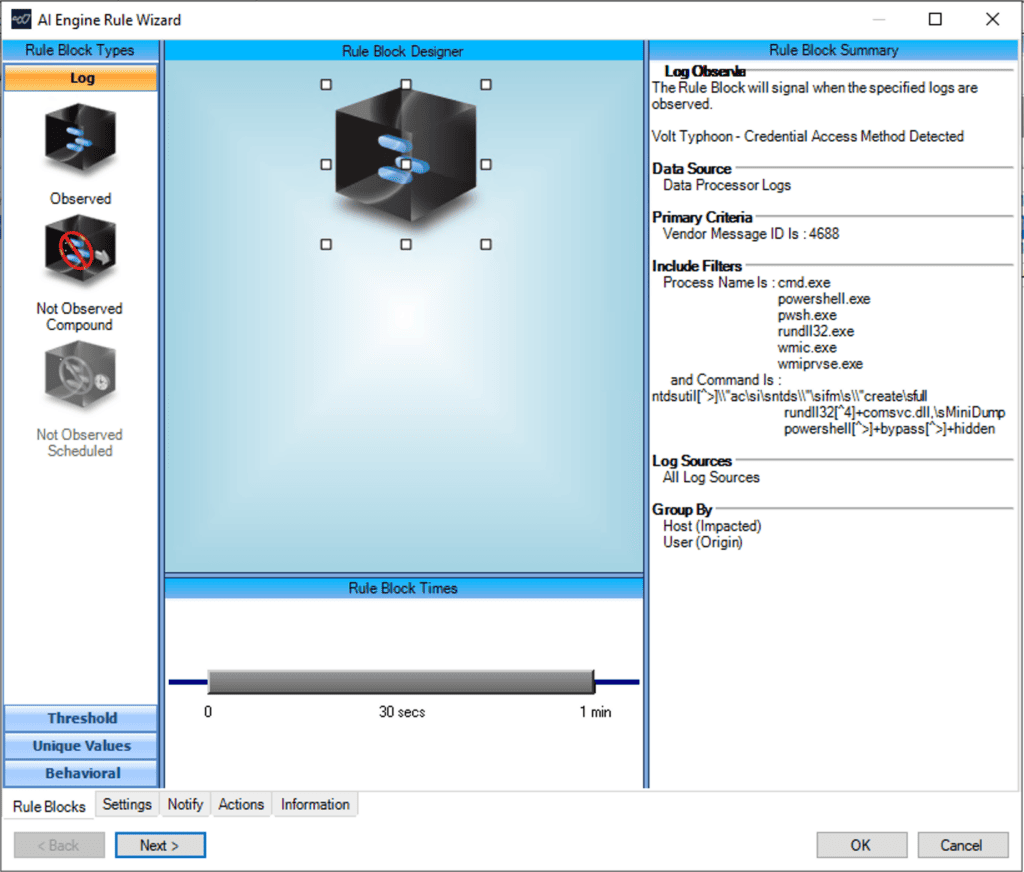Click the Threshold rule block type
The height and width of the screenshot is (872, 1024).
pos(80,717)
